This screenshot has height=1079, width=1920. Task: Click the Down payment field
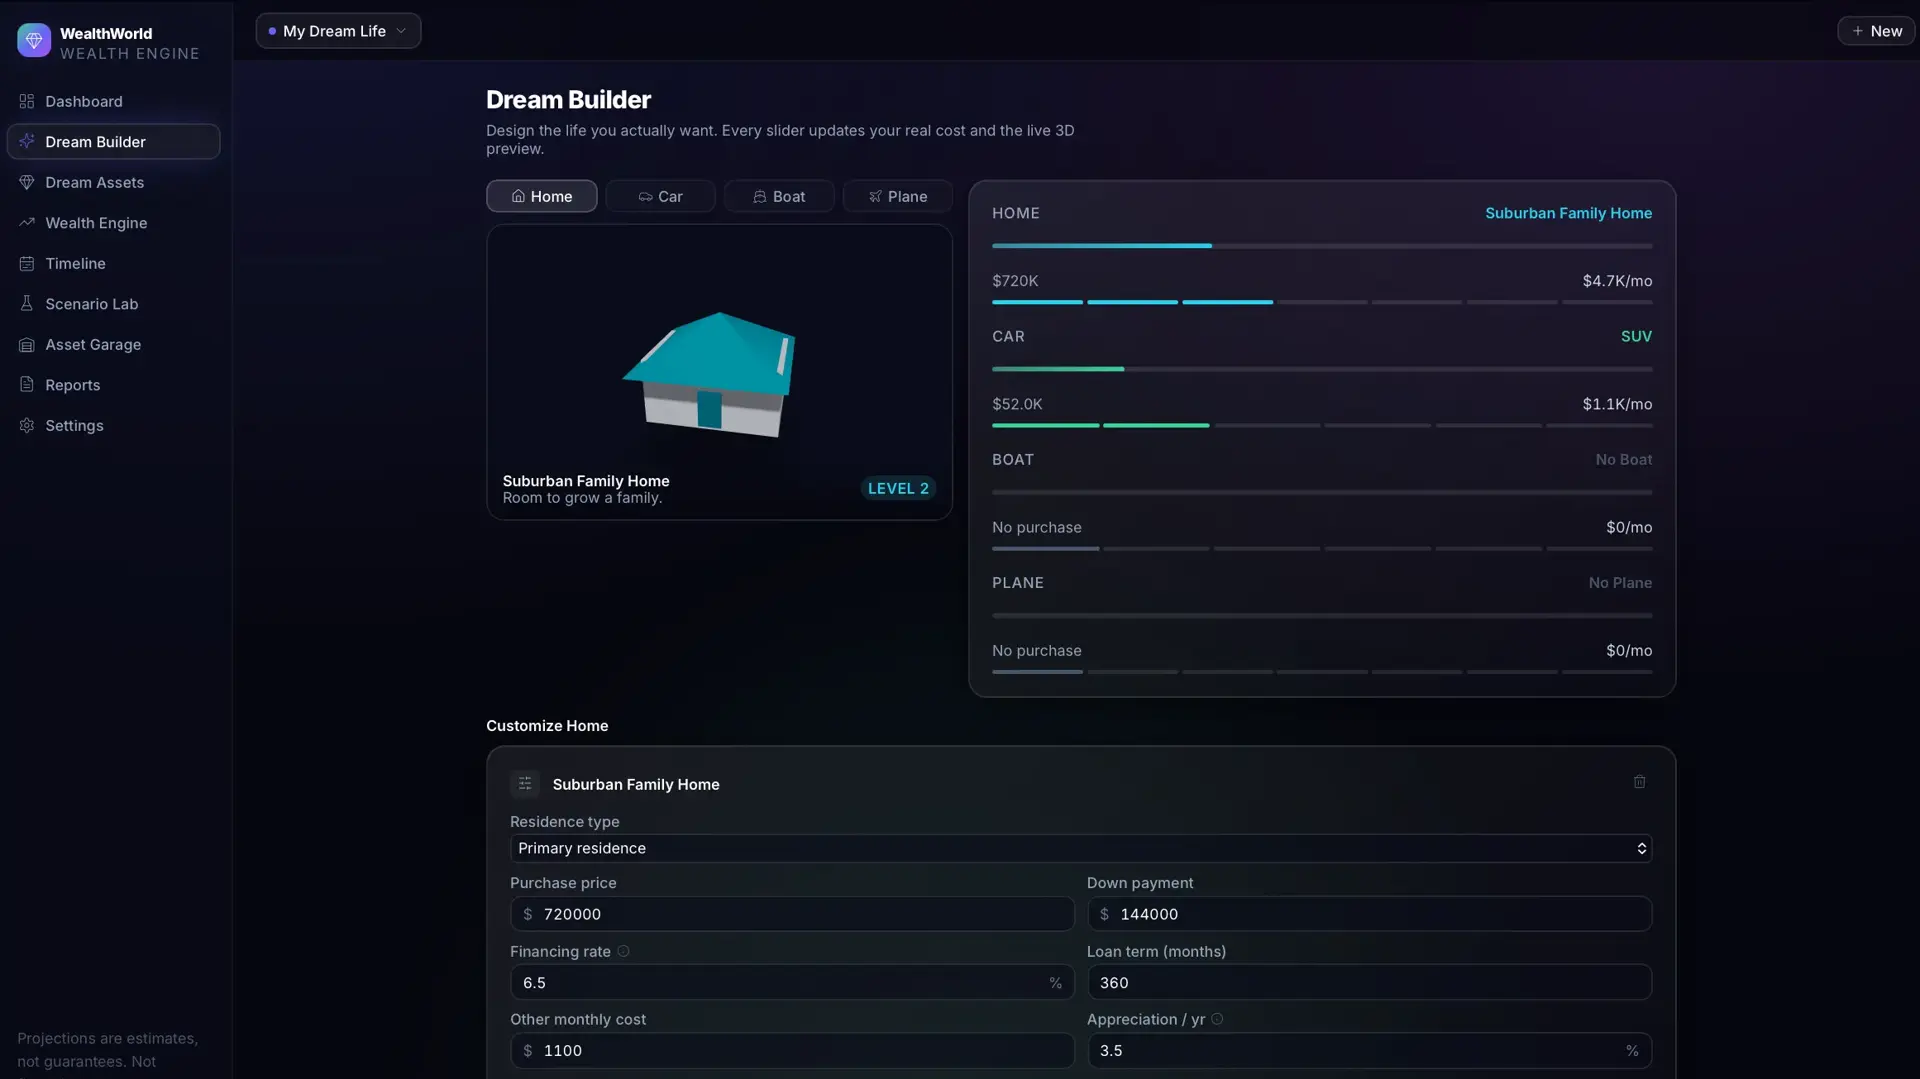pyautogui.click(x=1369, y=914)
